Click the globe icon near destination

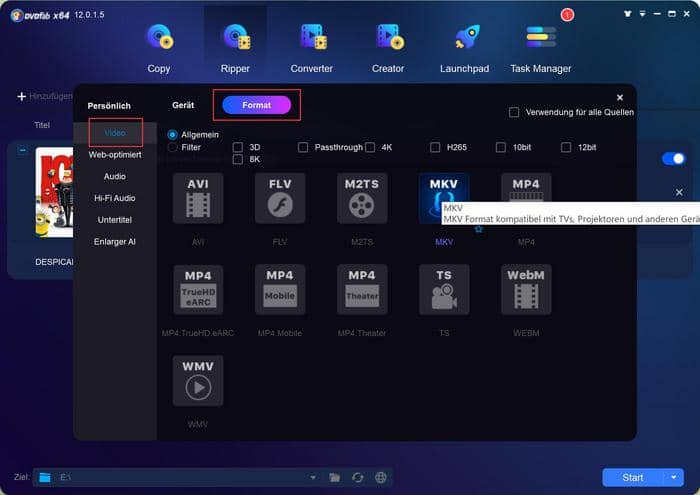[x=381, y=478]
